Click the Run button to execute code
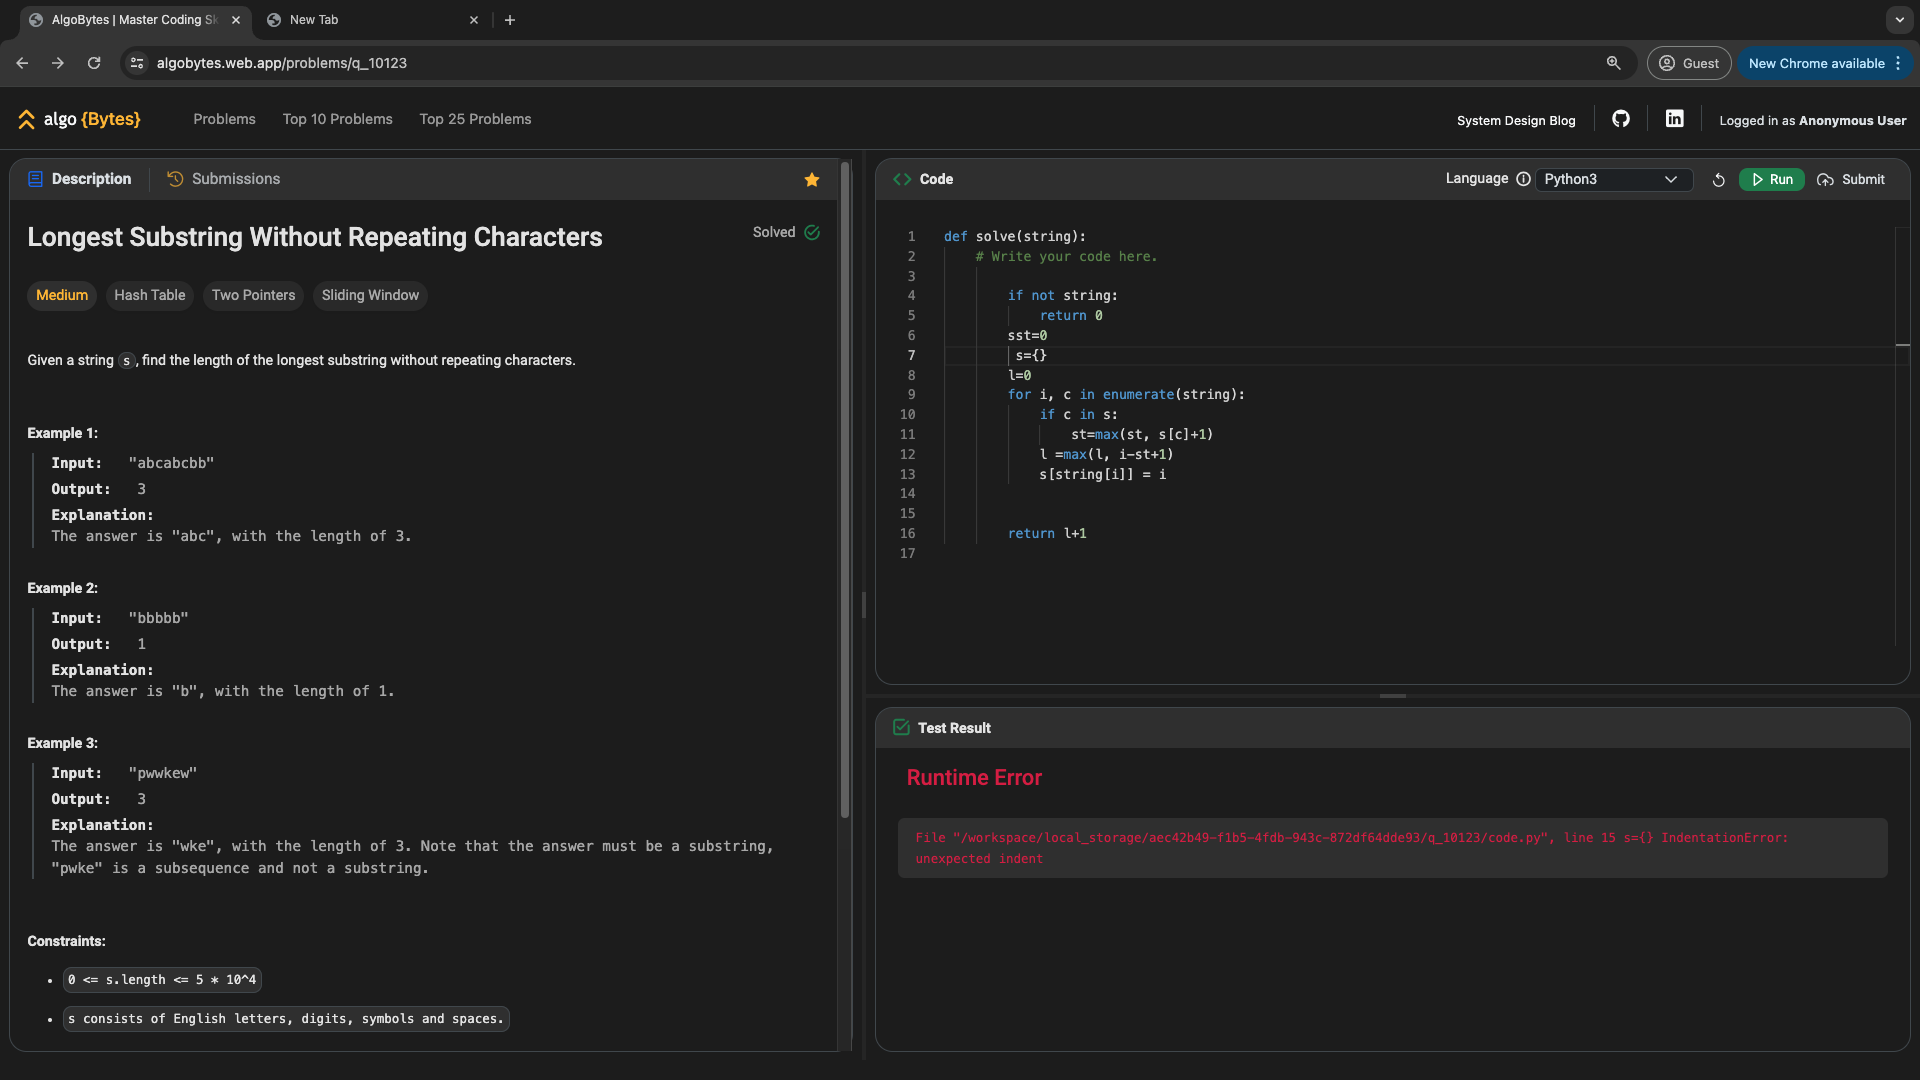The height and width of the screenshot is (1080, 1920). pos(1772,179)
